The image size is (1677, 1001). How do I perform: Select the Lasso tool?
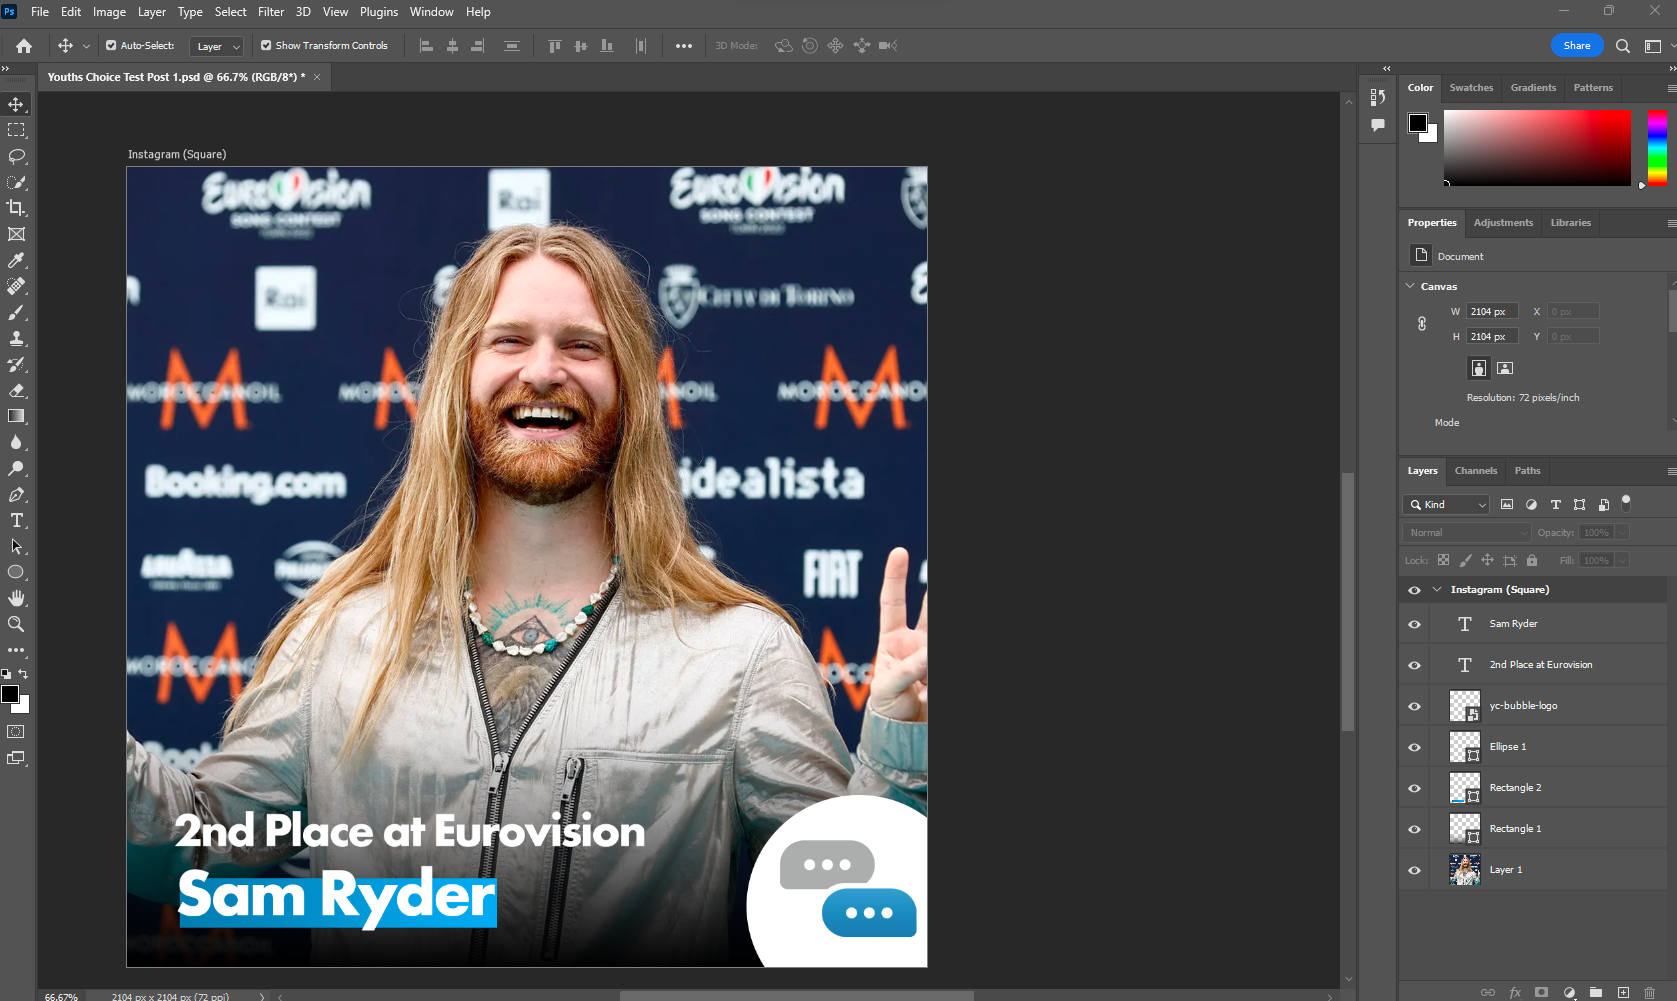(x=16, y=156)
